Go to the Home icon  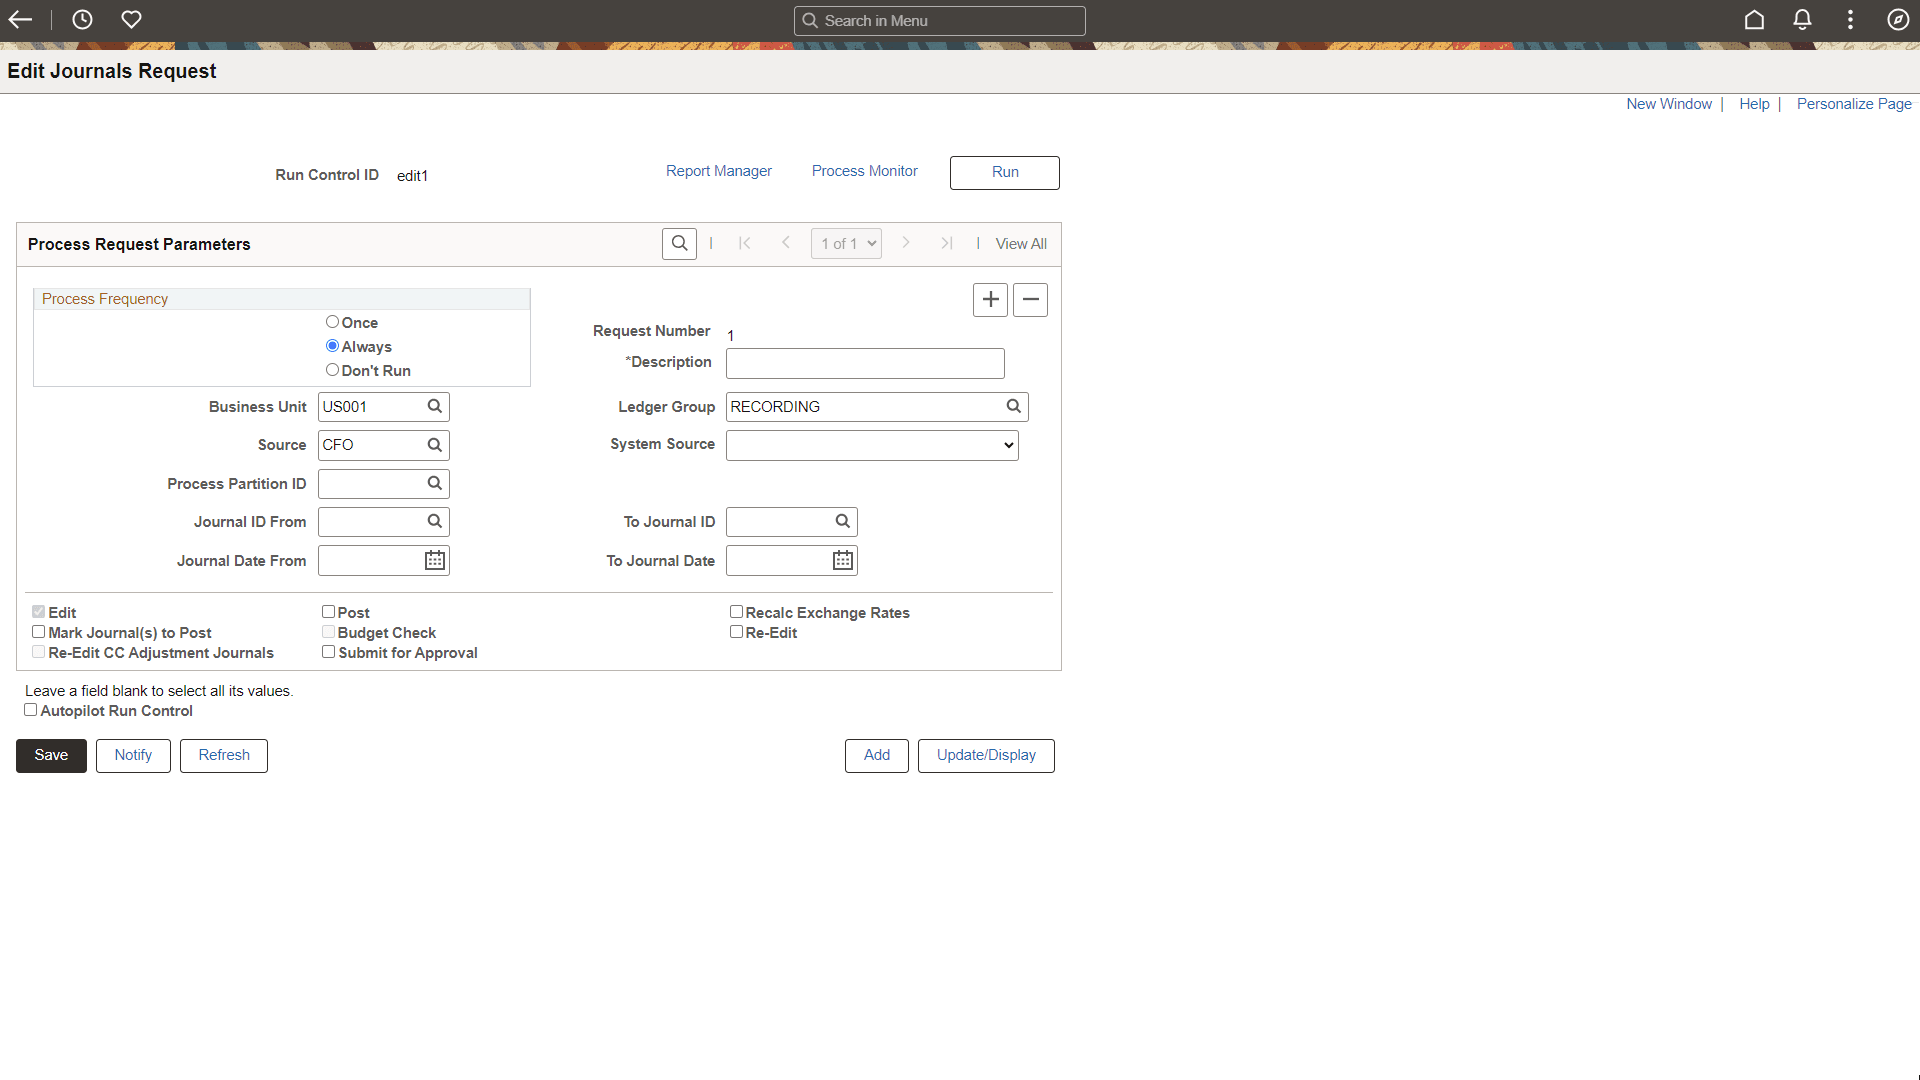(1754, 20)
